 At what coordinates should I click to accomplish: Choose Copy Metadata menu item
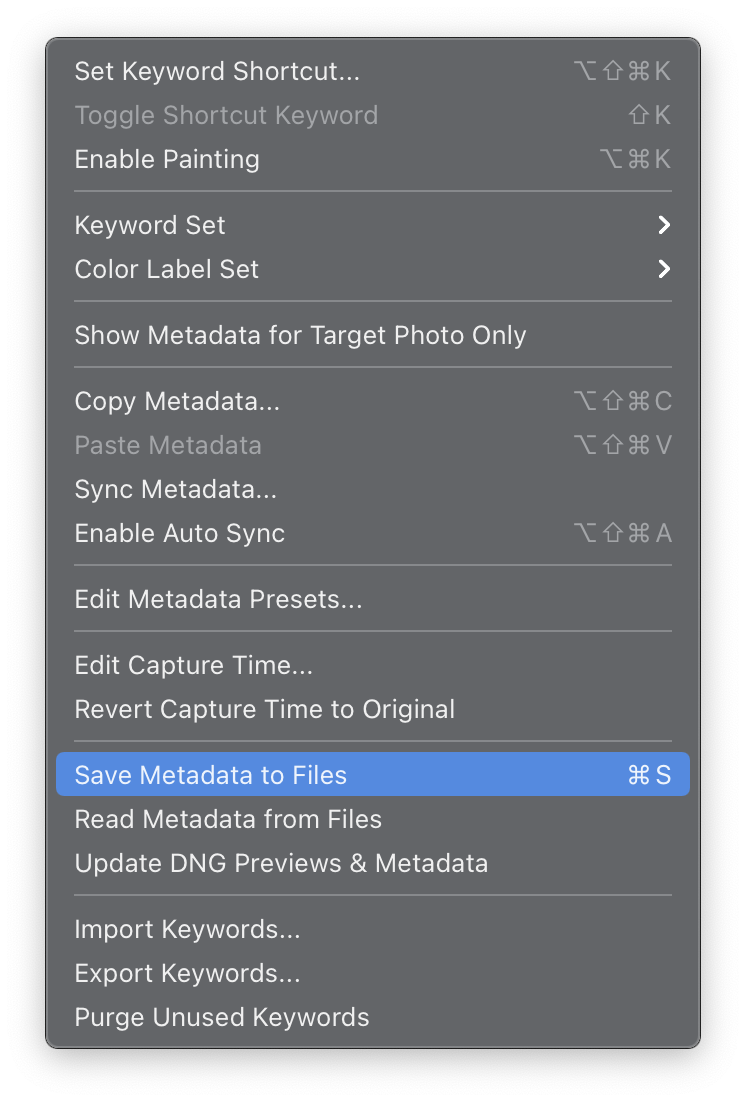coord(177,401)
